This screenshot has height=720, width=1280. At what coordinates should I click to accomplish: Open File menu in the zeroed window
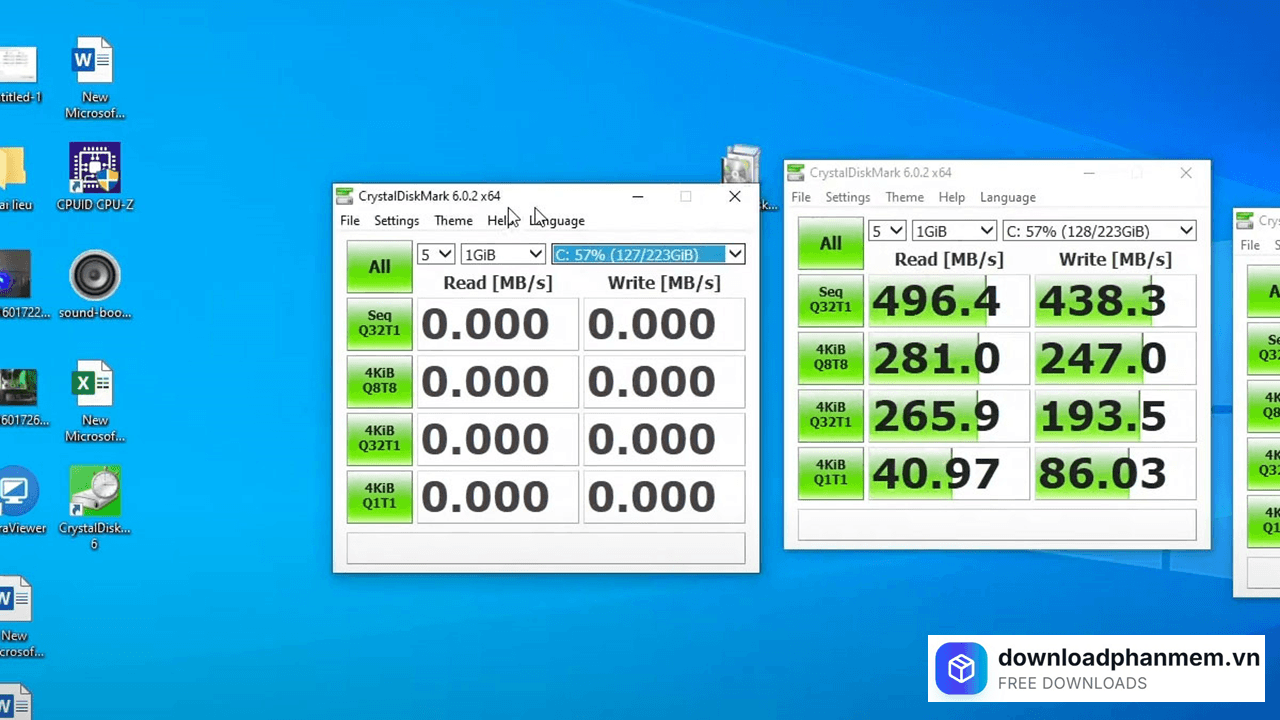(x=350, y=221)
